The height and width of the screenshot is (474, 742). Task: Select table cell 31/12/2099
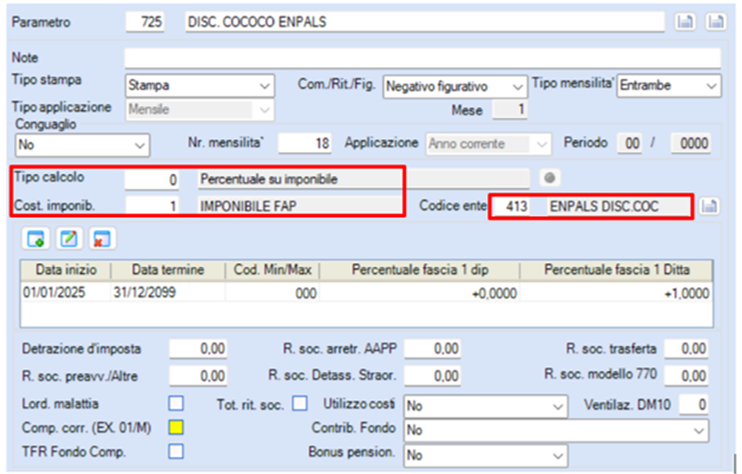click(168, 292)
